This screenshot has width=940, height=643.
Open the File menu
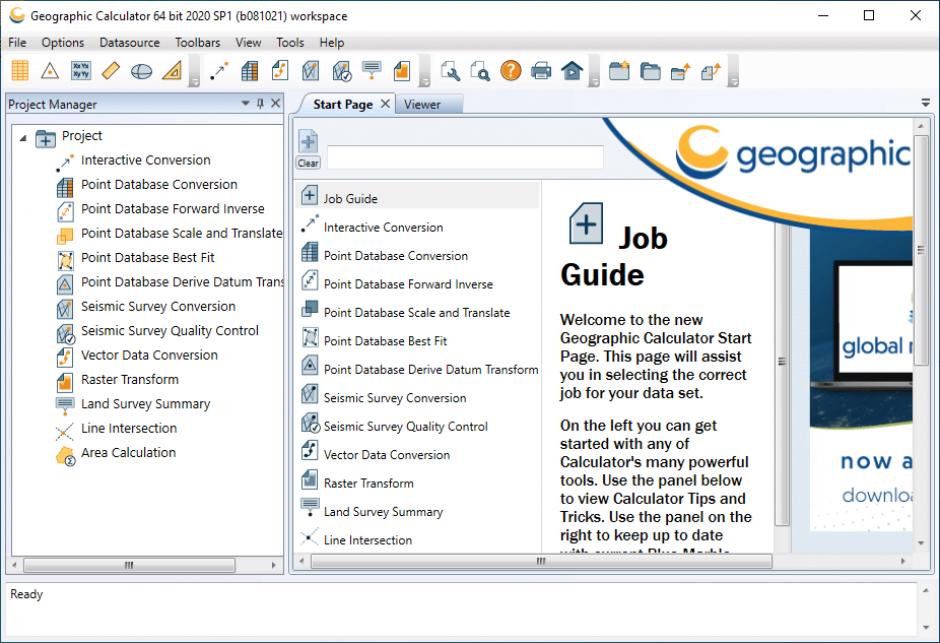pos(17,43)
